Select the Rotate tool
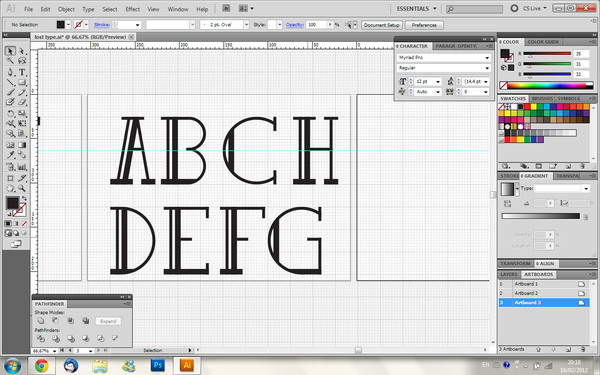This screenshot has height=375, width=600. pos(10,114)
